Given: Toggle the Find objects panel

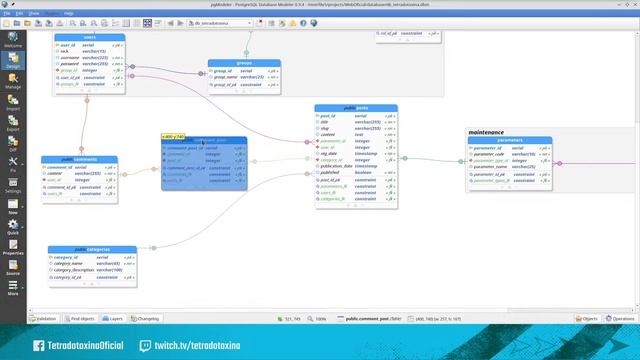Looking at the screenshot, I should [x=80, y=318].
